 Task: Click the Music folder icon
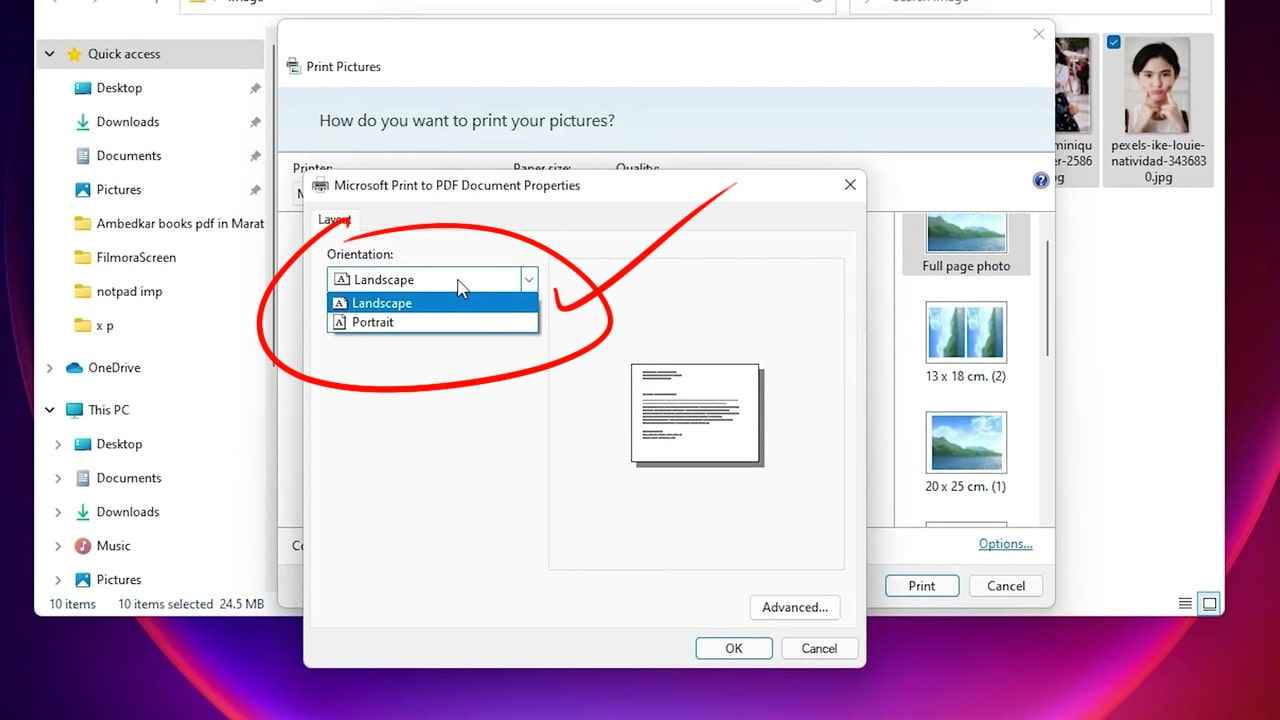83,546
